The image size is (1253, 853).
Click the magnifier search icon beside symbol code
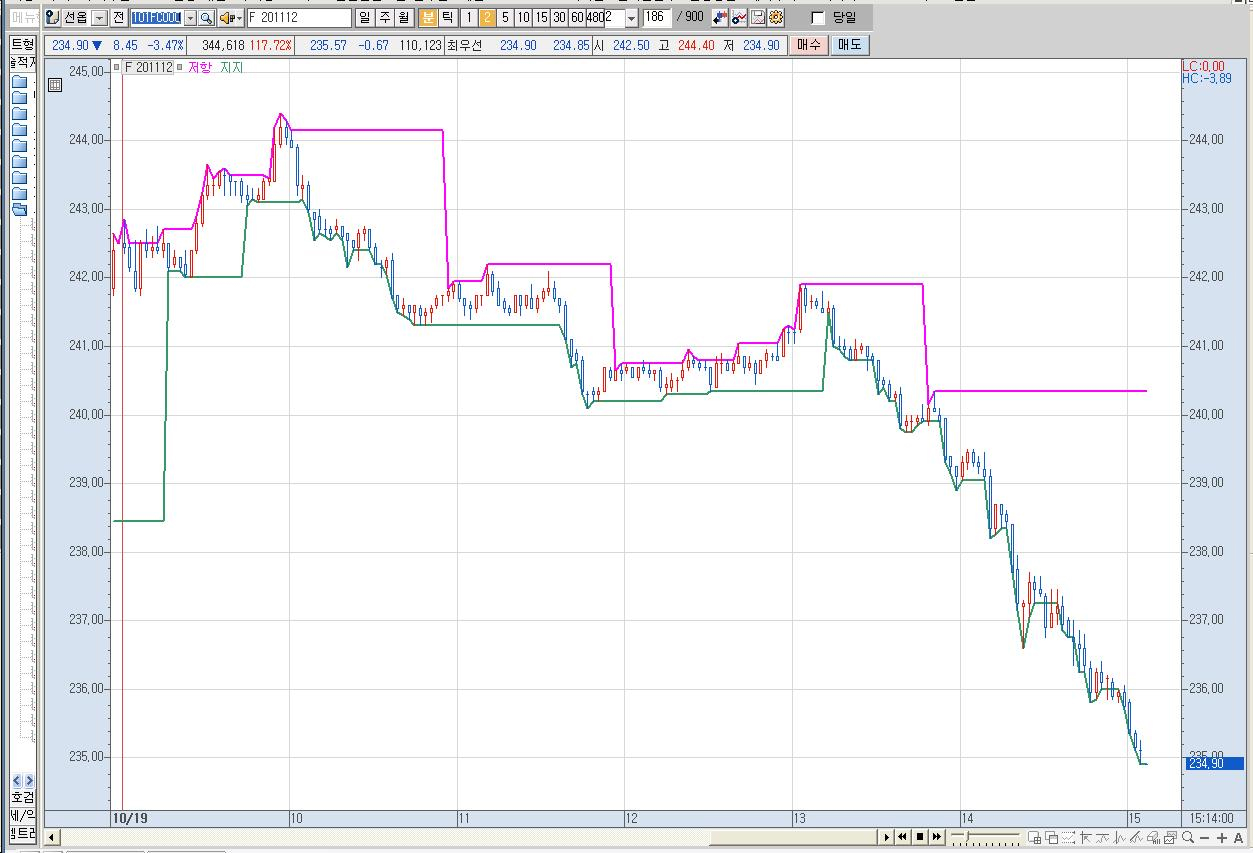(x=206, y=18)
